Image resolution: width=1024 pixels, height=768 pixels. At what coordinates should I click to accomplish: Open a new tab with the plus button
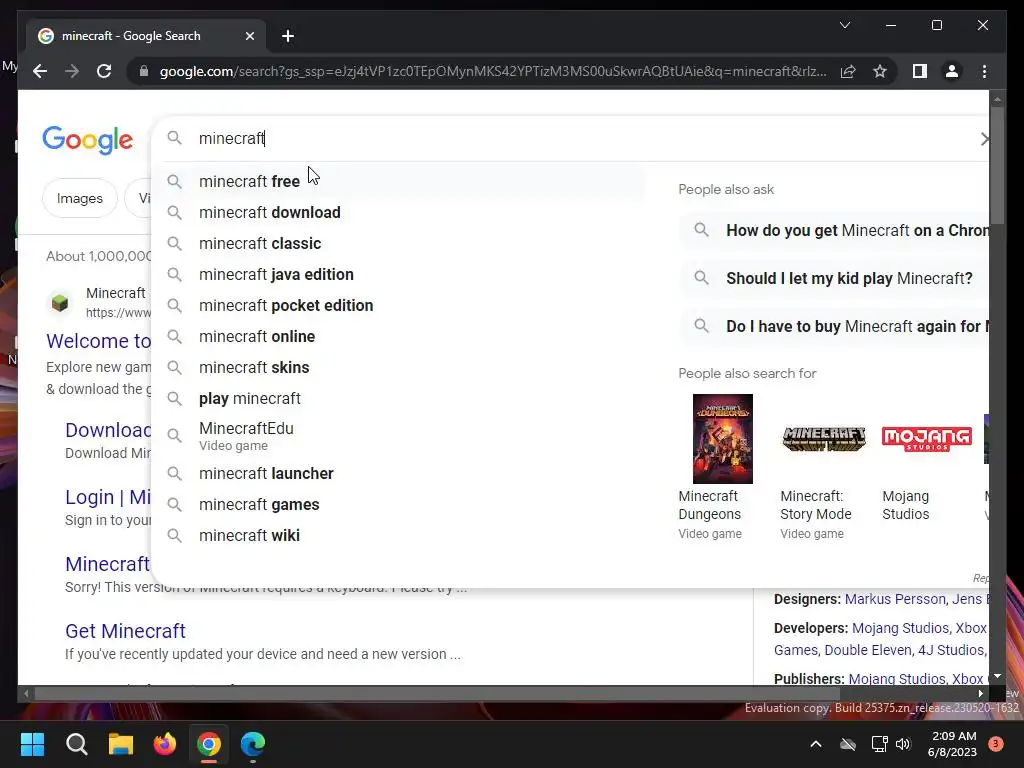[288, 36]
